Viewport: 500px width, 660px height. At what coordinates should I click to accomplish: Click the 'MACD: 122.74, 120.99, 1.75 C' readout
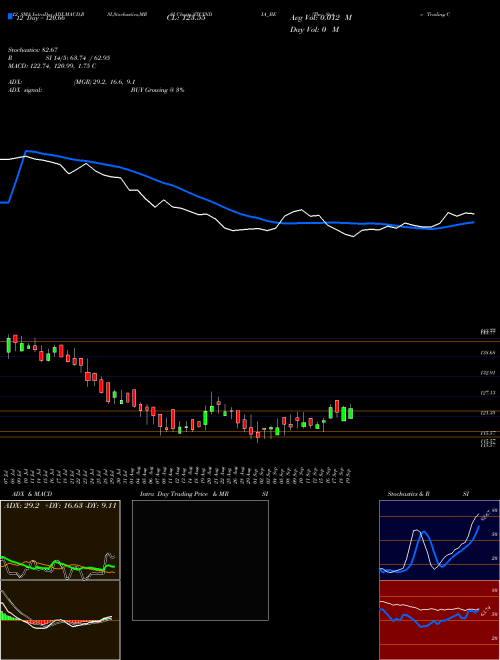[x=52, y=66]
